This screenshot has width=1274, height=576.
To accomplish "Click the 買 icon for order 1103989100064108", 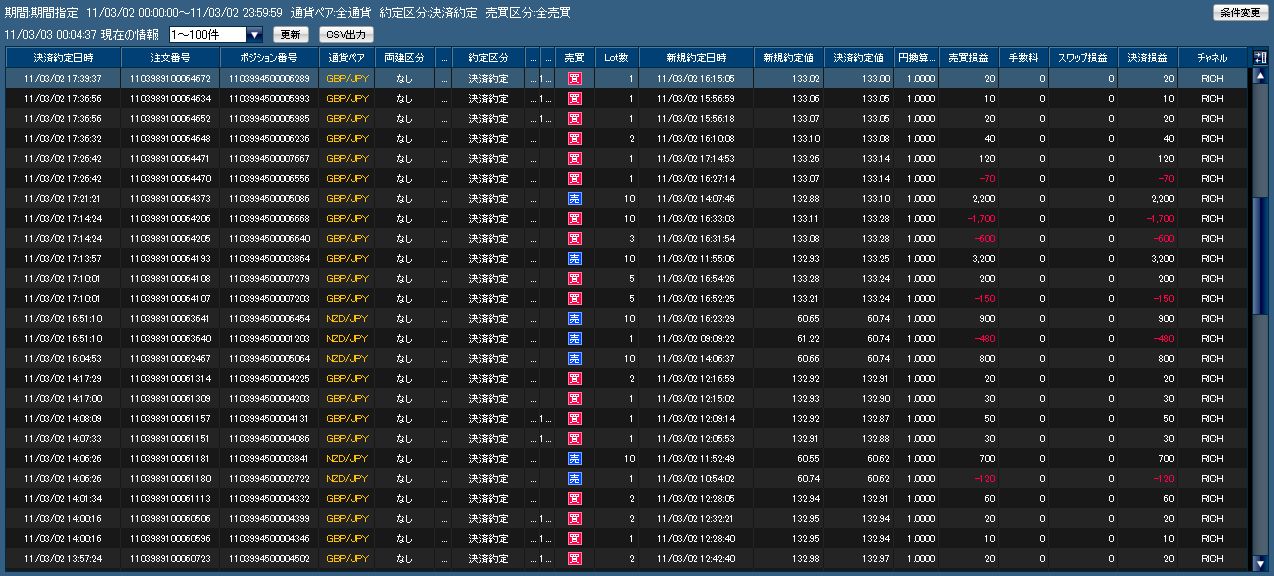I will pos(574,278).
